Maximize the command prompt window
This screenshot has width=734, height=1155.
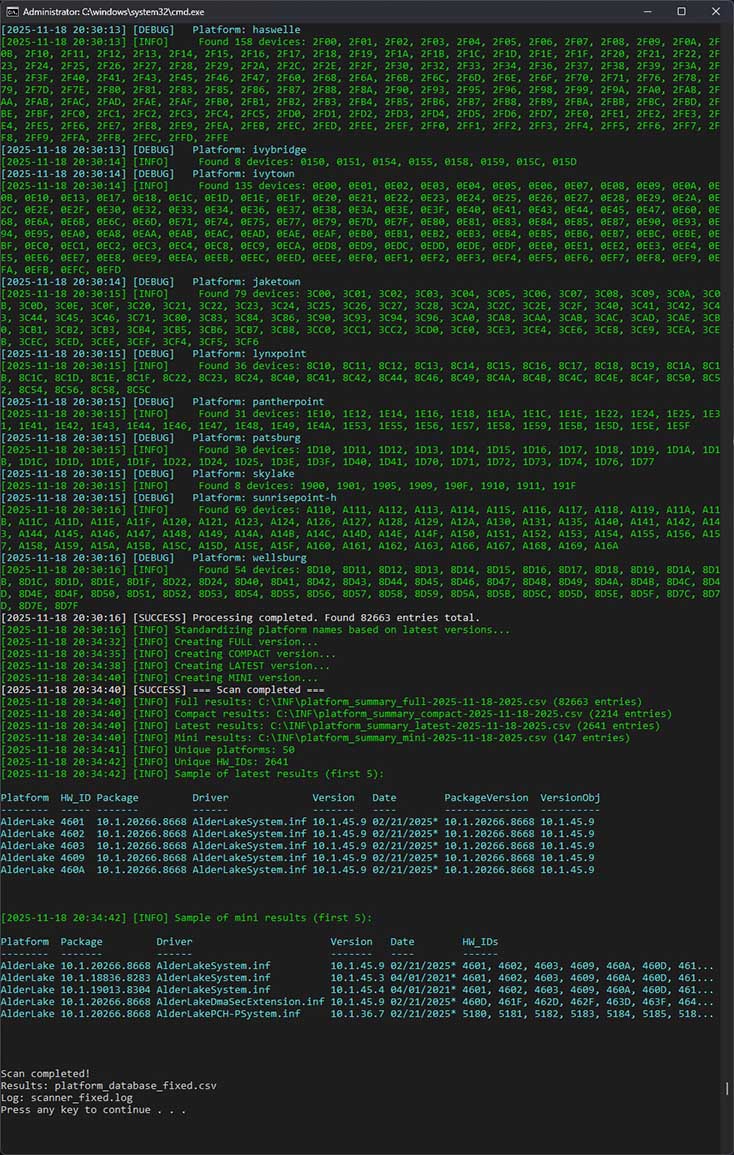[681, 11]
